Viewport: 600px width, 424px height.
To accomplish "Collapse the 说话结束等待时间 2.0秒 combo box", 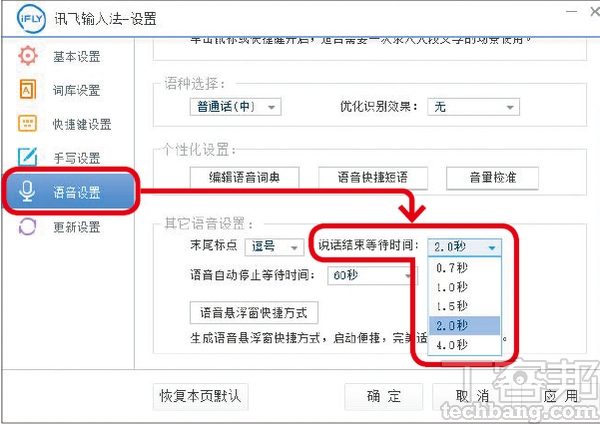I will point(465,247).
